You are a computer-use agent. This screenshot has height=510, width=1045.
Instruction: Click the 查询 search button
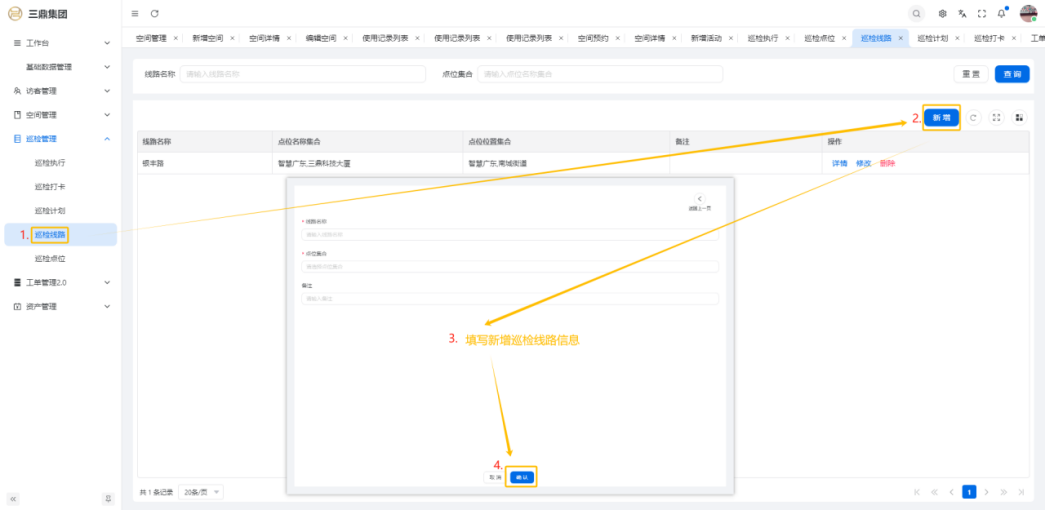point(1011,74)
